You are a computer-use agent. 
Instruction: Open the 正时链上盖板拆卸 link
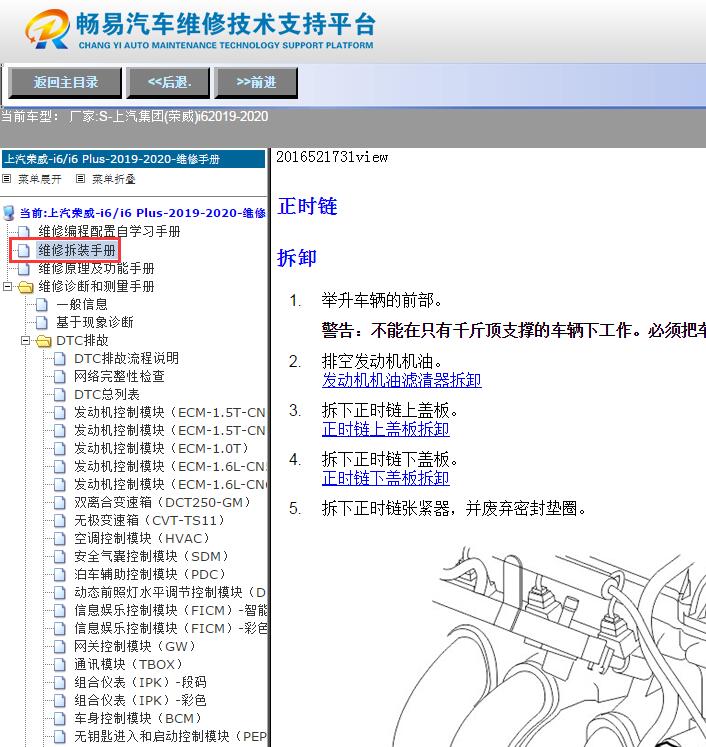point(385,429)
